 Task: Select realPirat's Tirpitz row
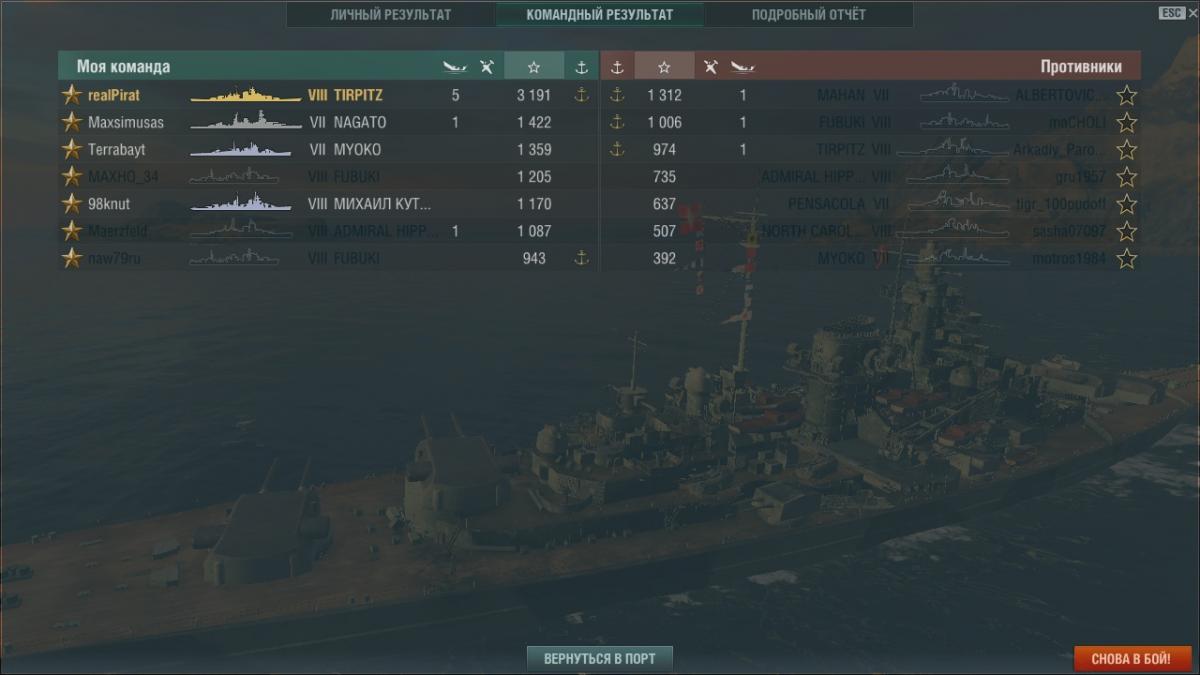328,95
